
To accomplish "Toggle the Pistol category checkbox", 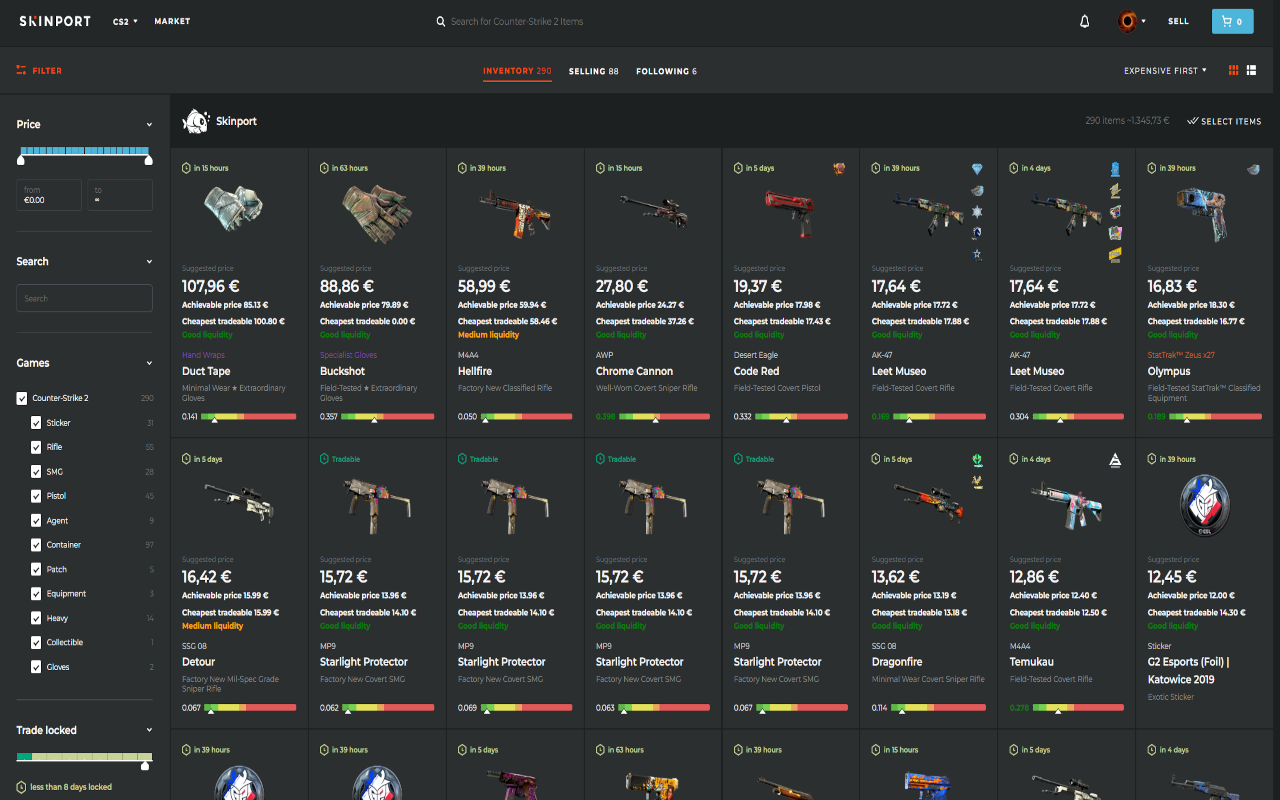I will pyautogui.click(x=37, y=496).
